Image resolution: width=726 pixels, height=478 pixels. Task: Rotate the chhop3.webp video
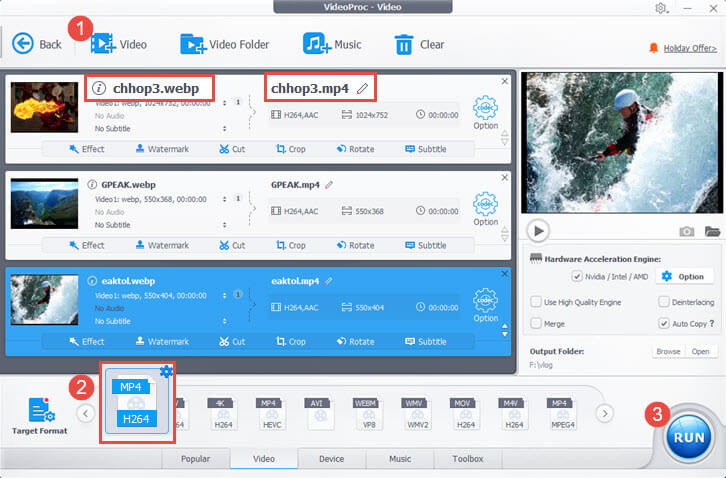[356, 149]
